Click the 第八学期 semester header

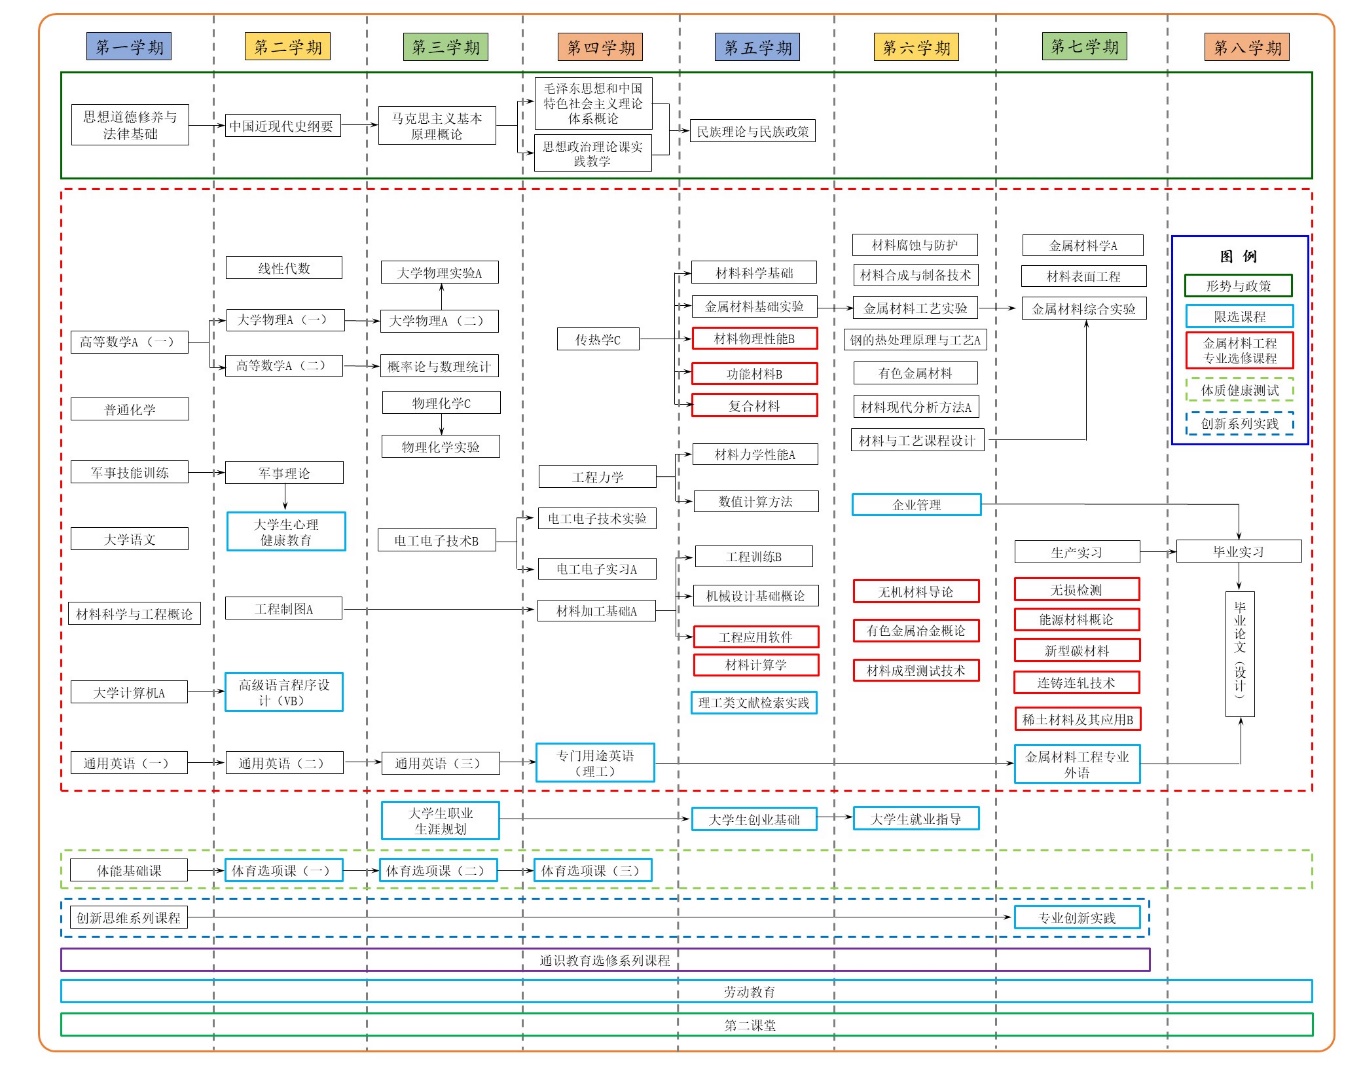click(x=1246, y=47)
